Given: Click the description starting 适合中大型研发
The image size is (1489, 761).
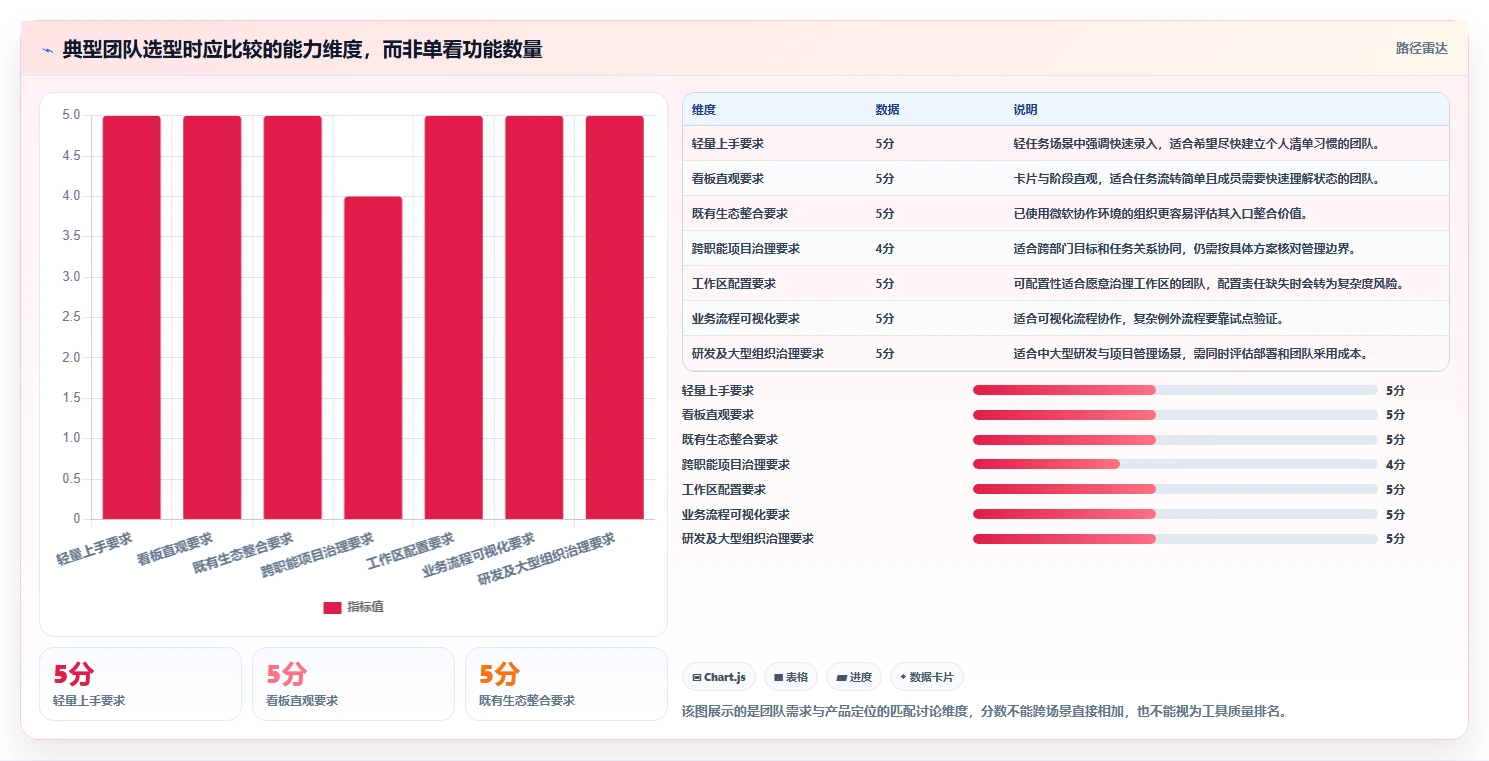Looking at the screenshot, I should 1191,354.
